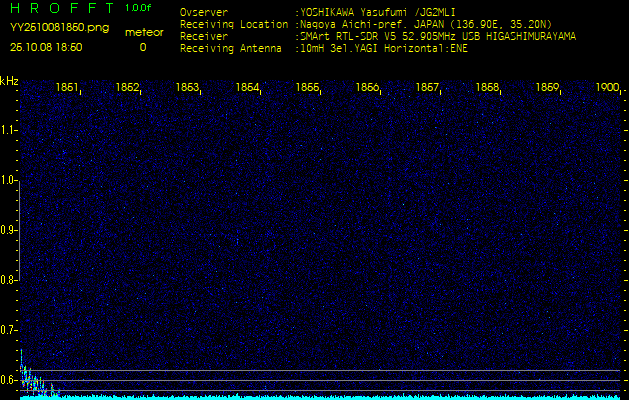Click the 1858 time marker
Image resolution: width=629 pixels, height=400 pixels.
487,87
